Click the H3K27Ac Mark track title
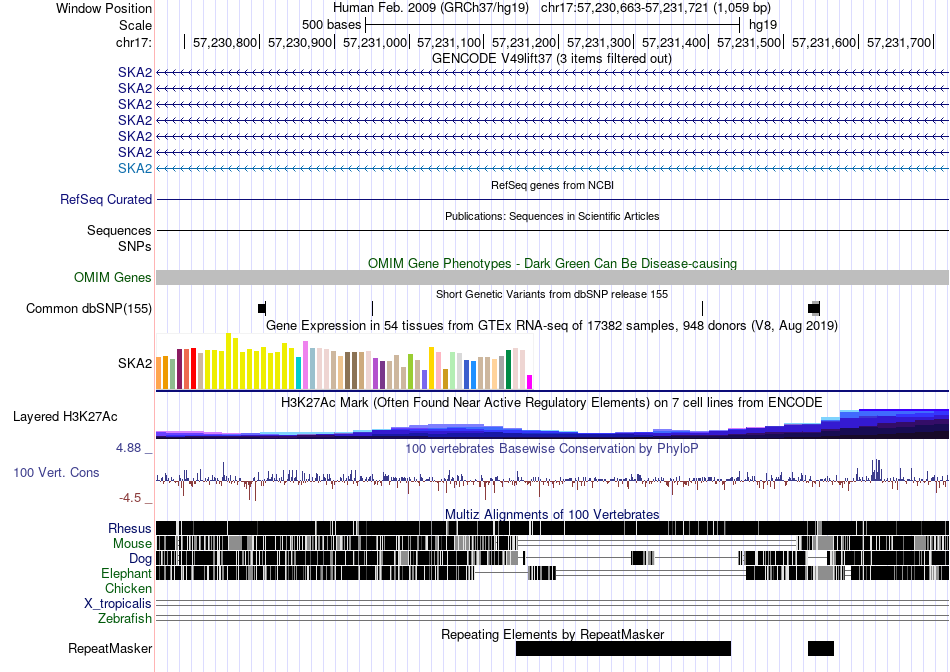Screen dimensions: 950x672 click(x=552, y=403)
